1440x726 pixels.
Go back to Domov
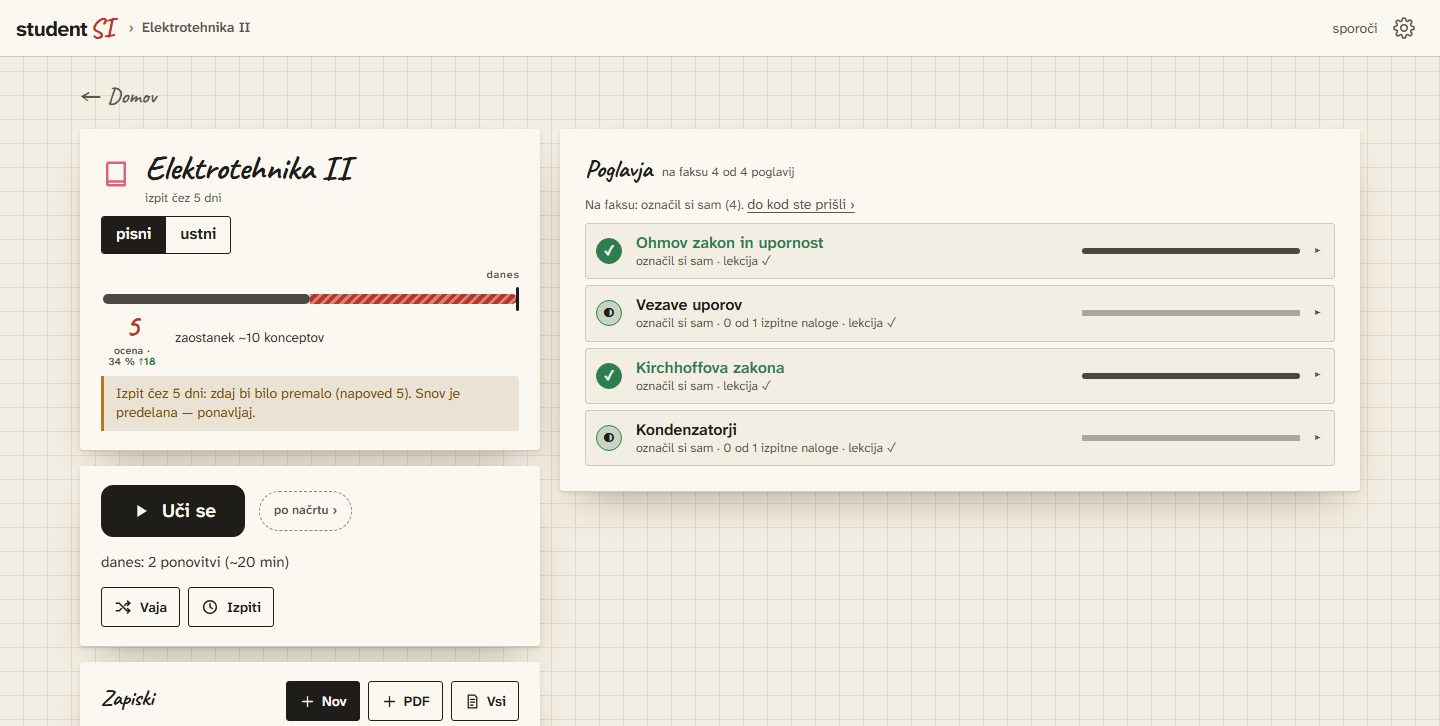point(119,97)
